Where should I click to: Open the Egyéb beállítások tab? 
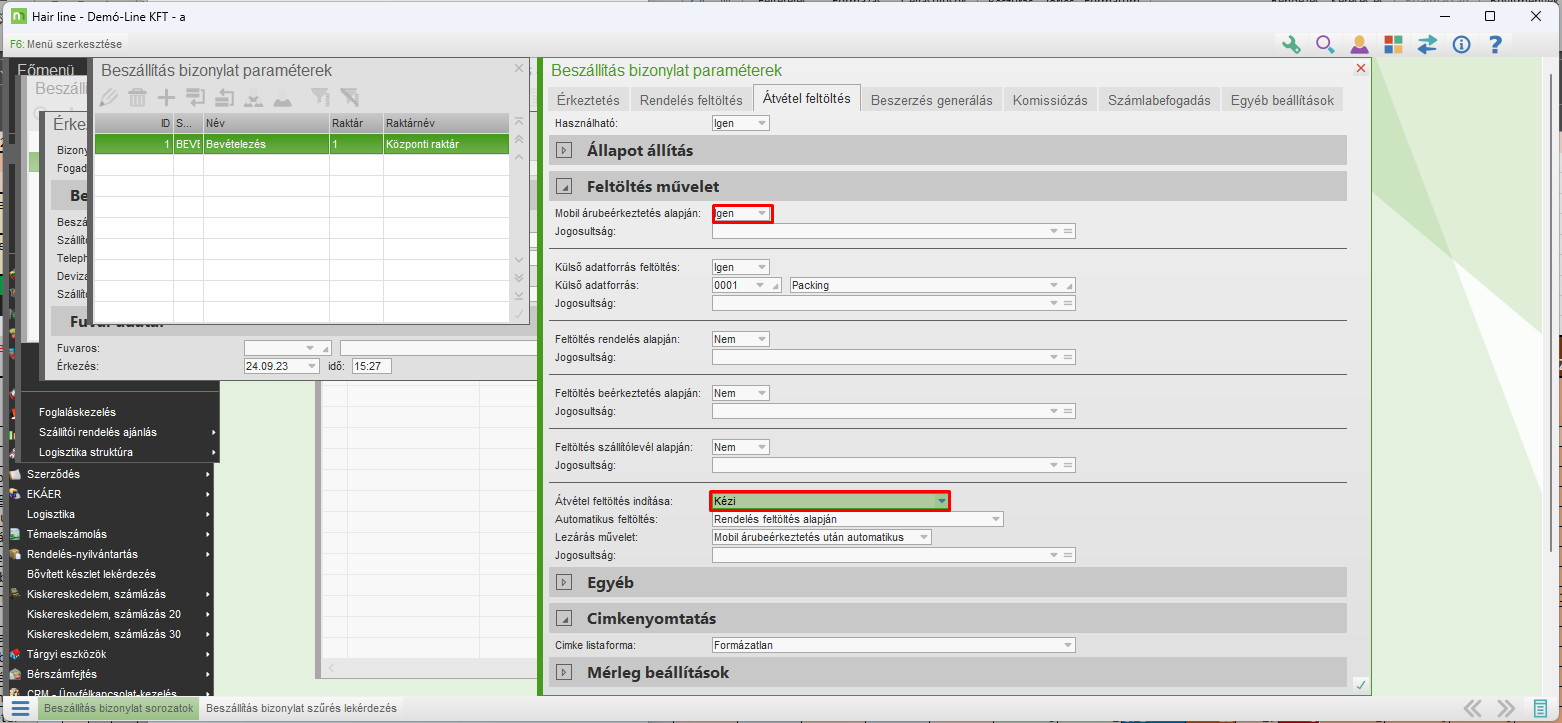tap(1282, 100)
